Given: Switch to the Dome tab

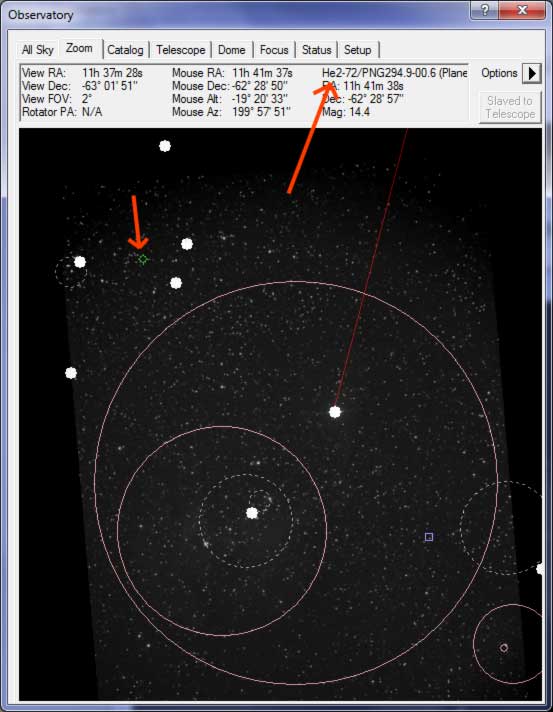Looking at the screenshot, I should pyautogui.click(x=232, y=49).
